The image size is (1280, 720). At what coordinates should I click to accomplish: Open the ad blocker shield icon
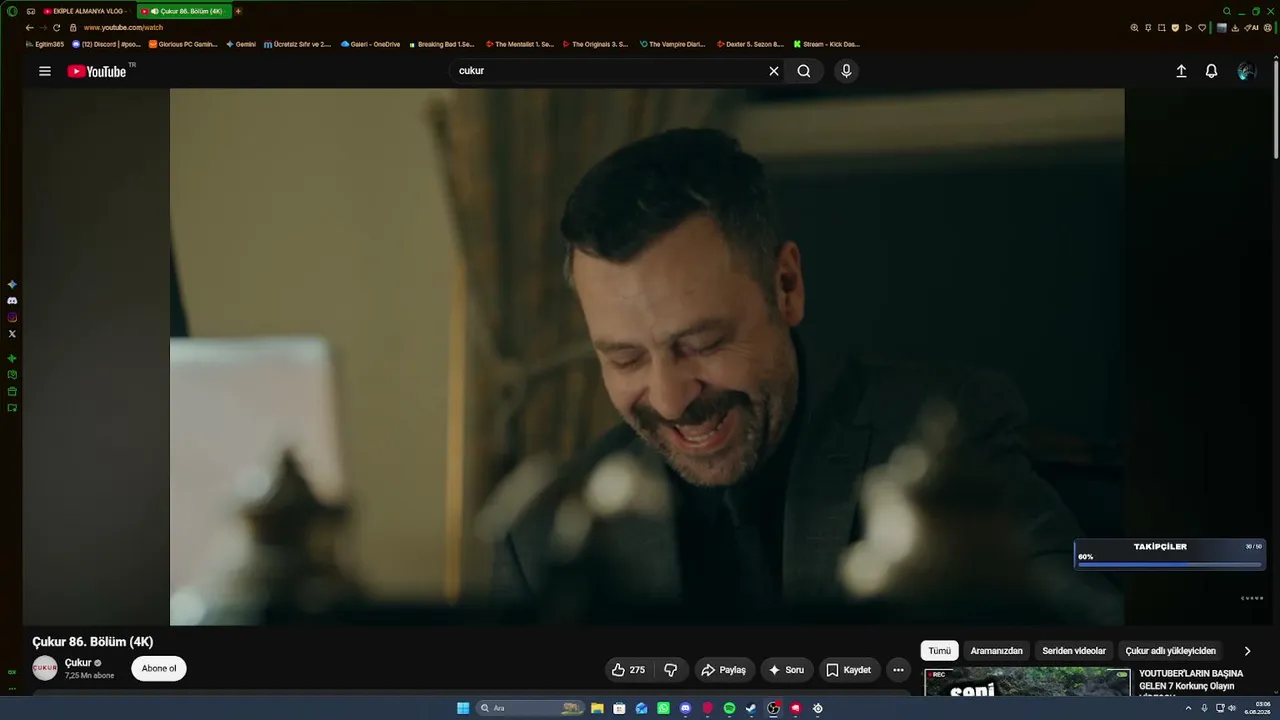point(1175,28)
